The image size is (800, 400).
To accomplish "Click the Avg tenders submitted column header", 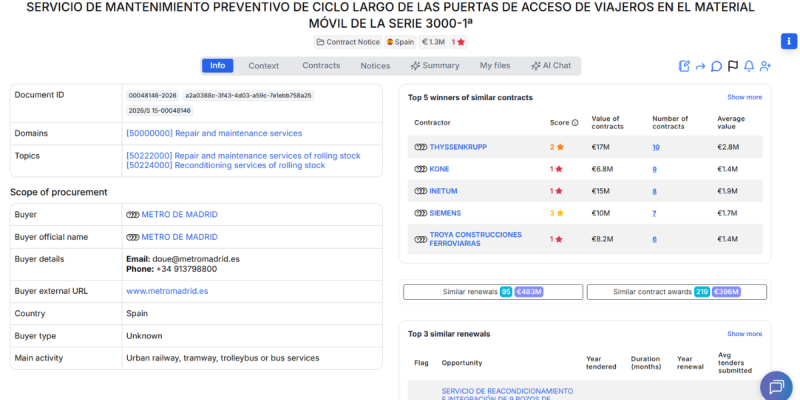I will coord(735,363).
